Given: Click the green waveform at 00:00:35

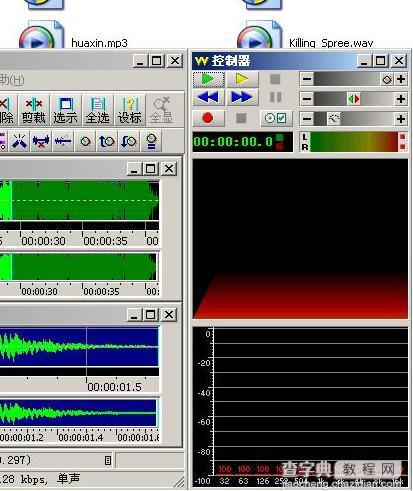Looking at the screenshot, I should pos(83,200).
